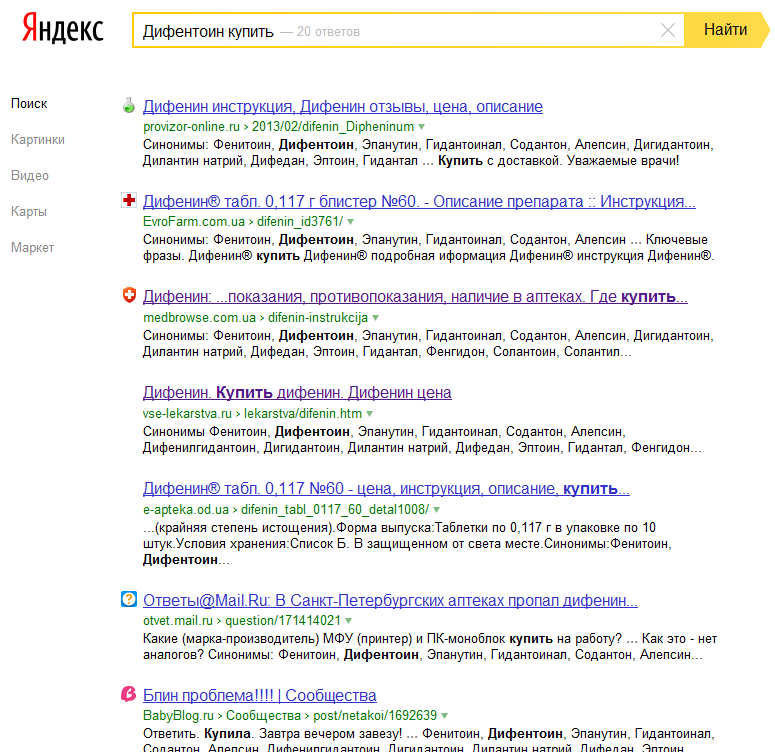Click the 2013/02/difenin_Dipheninum path link
775x752 pixels.
click(333, 127)
